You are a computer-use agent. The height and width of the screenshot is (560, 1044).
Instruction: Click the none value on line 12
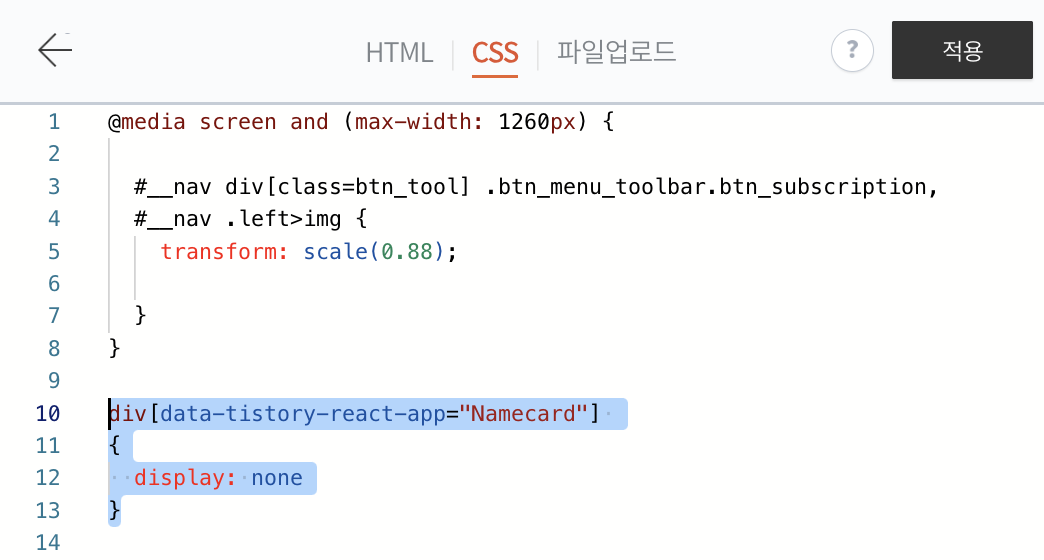point(277,478)
